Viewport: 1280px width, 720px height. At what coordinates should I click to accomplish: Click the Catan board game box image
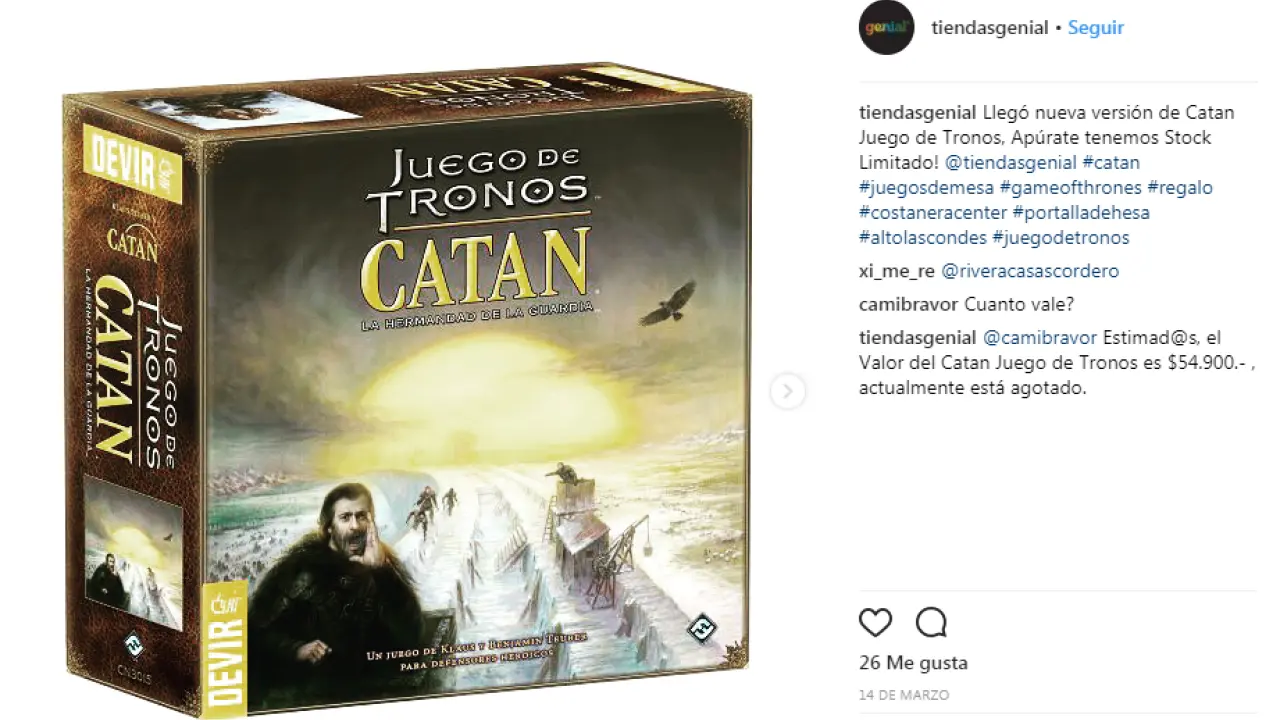(407, 392)
